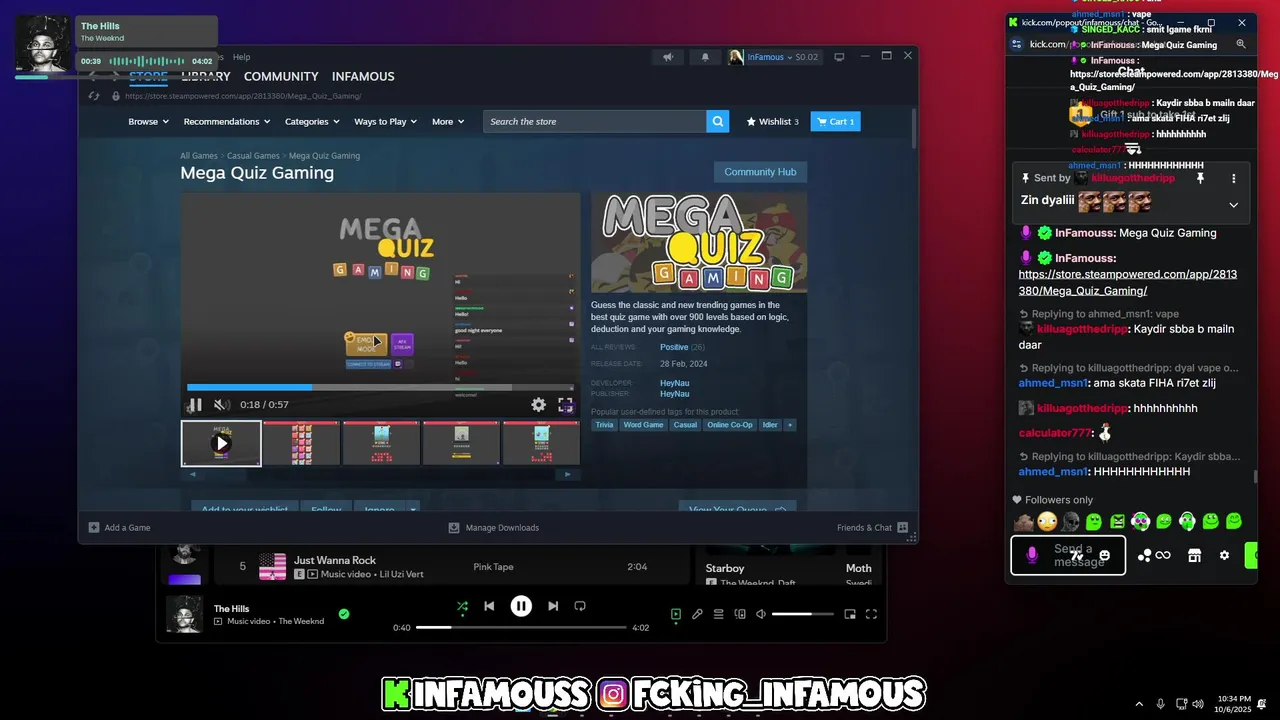
Task: Open the Wishlist button in Steam
Action: click(x=772, y=121)
